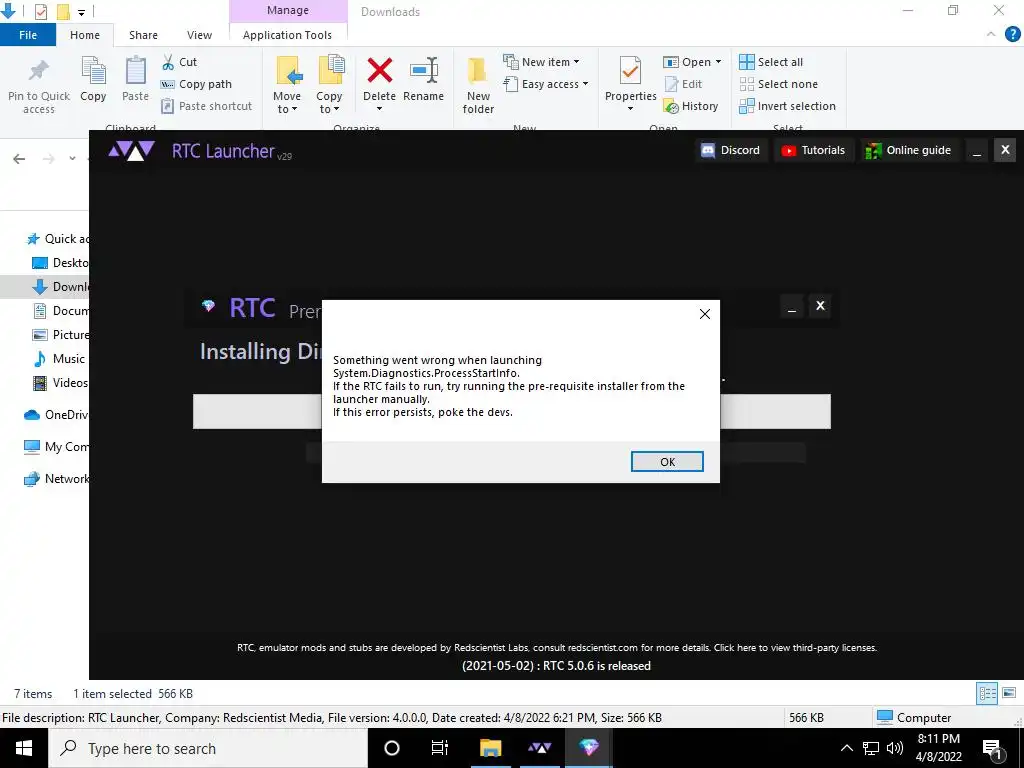Switch to details view layout
This screenshot has width=1024, height=768.
[x=987, y=693]
